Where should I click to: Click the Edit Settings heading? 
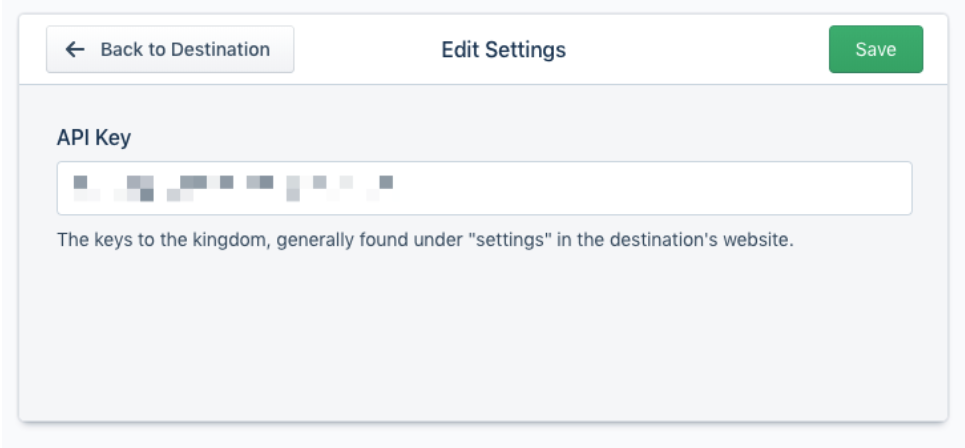[503, 49]
